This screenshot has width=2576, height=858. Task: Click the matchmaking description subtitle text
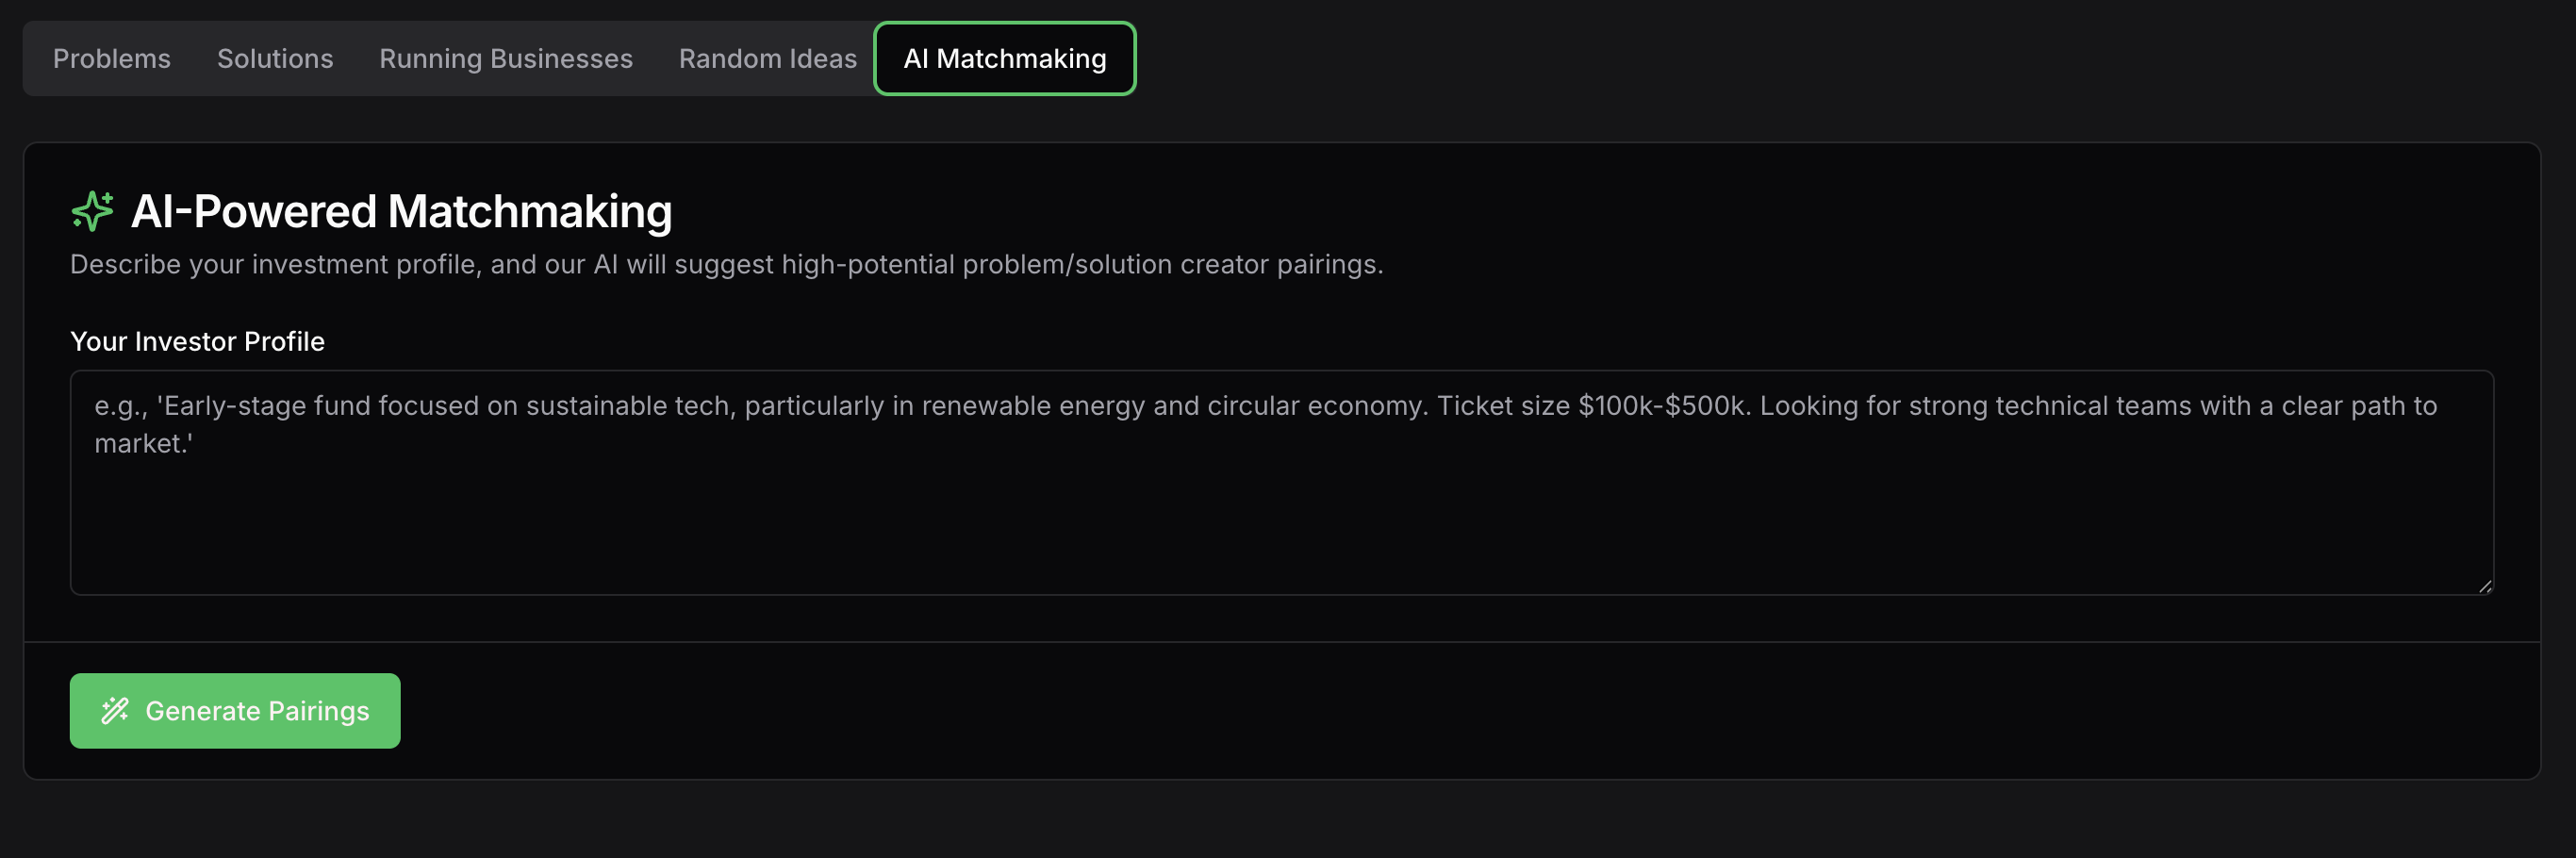[726, 264]
